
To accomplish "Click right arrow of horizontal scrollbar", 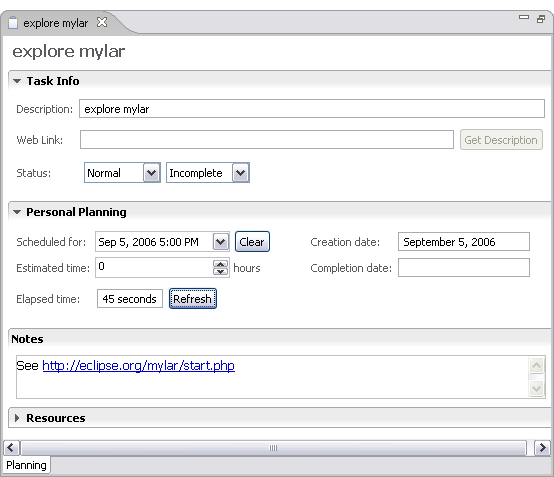I will [542, 448].
